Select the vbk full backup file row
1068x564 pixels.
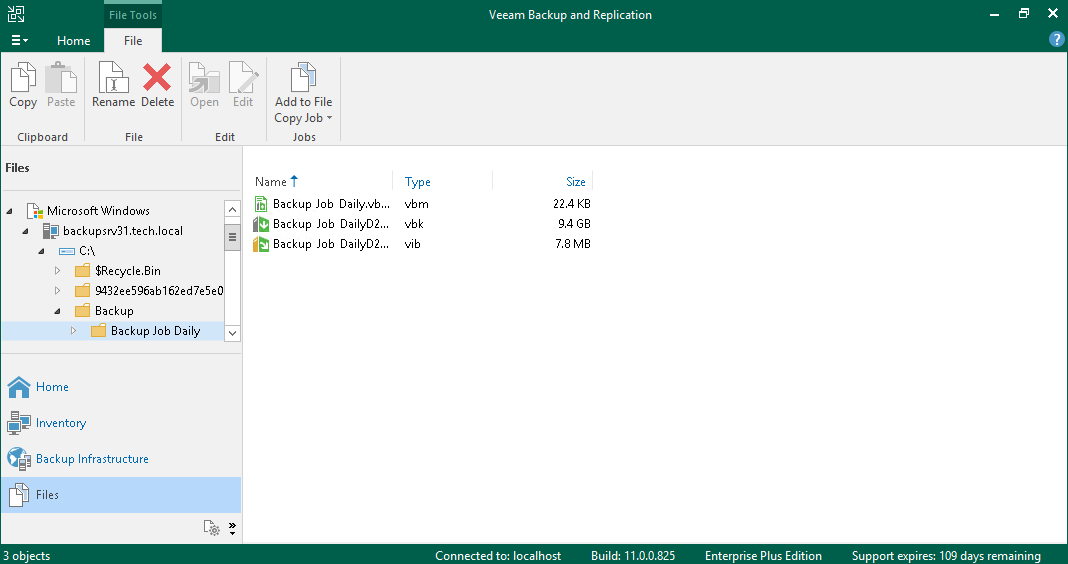422,223
